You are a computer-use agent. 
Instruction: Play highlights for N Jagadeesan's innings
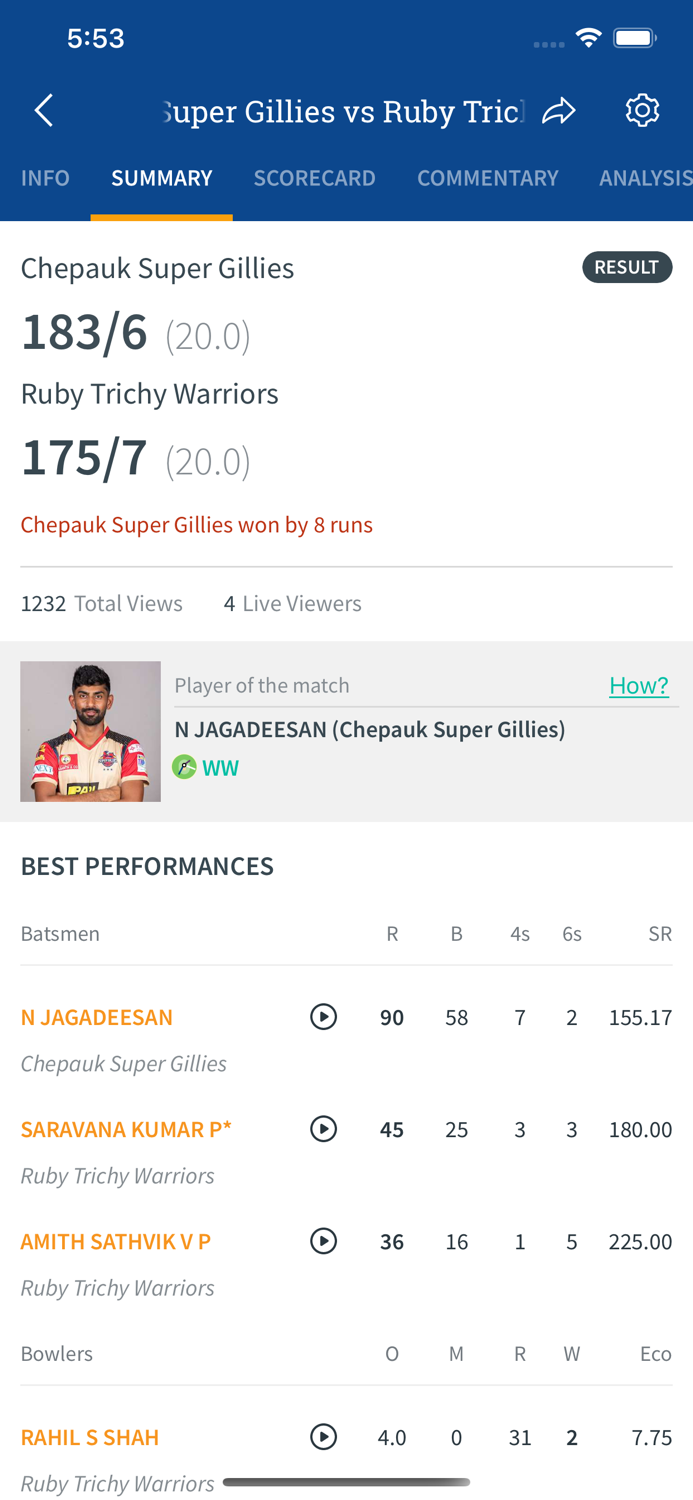[324, 1015]
